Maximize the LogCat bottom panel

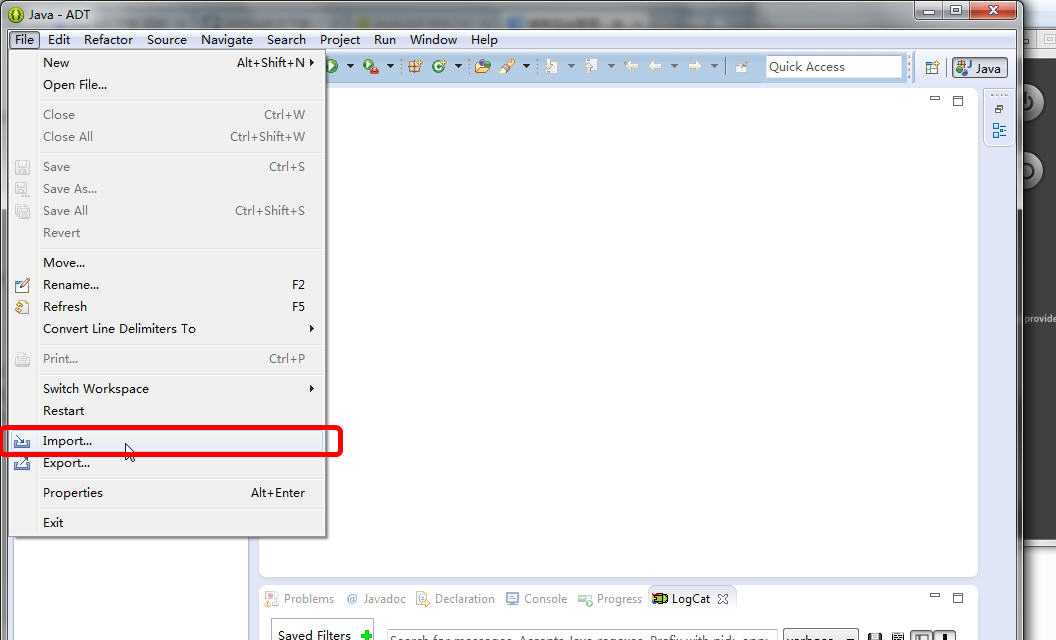(x=958, y=598)
